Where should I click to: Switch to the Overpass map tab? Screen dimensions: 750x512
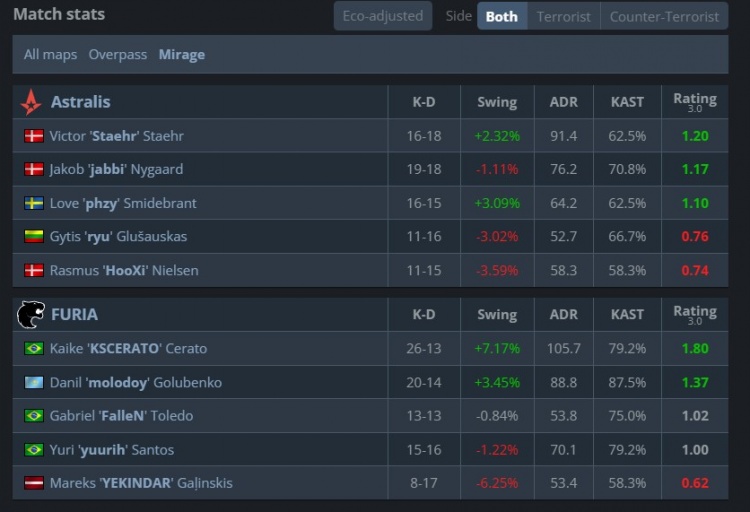point(117,55)
